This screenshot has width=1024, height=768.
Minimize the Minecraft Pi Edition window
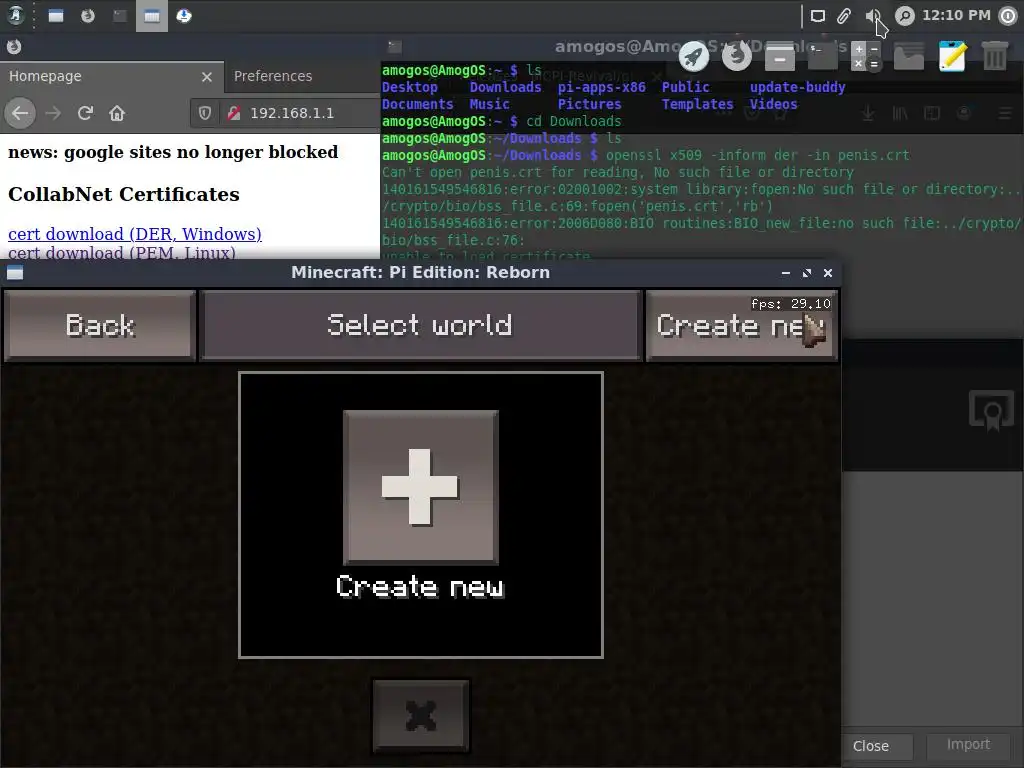pyautogui.click(x=786, y=273)
